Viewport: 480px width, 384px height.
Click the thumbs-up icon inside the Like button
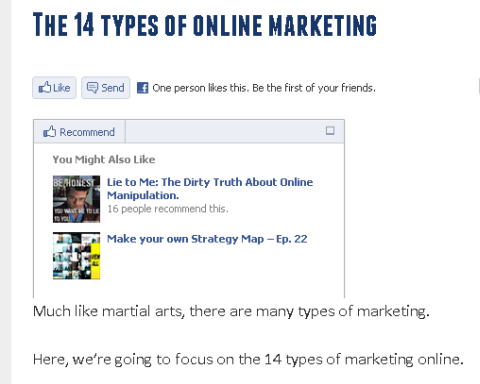tap(45, 87)
